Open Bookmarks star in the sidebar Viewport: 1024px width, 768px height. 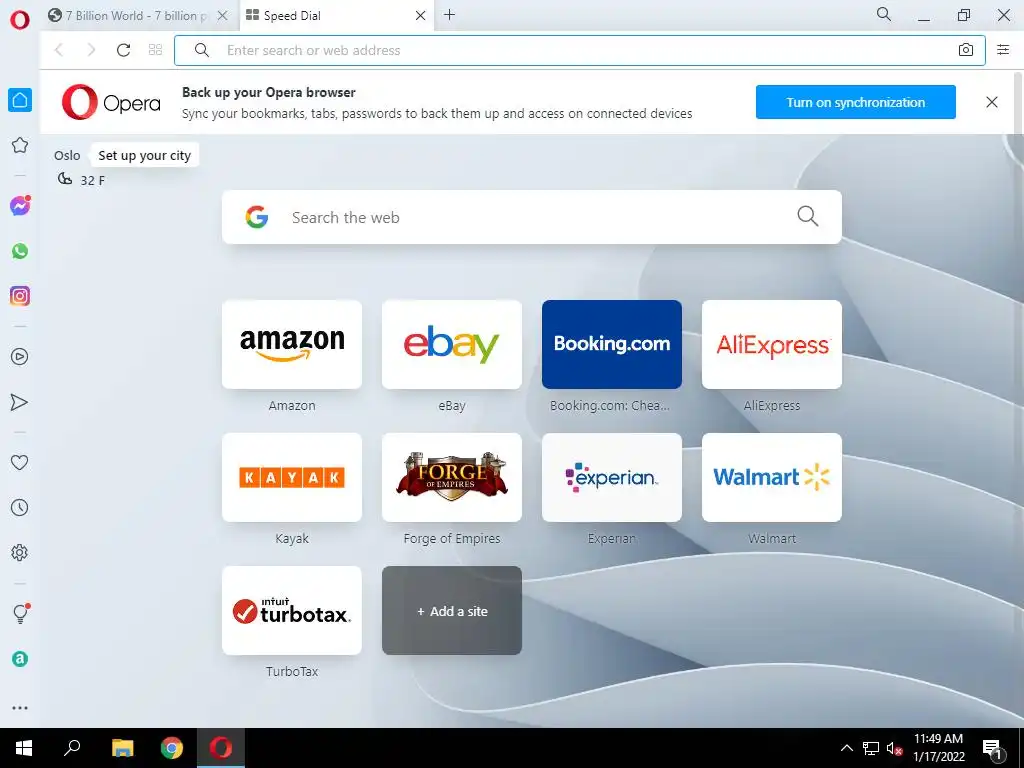tap(20, 145)
